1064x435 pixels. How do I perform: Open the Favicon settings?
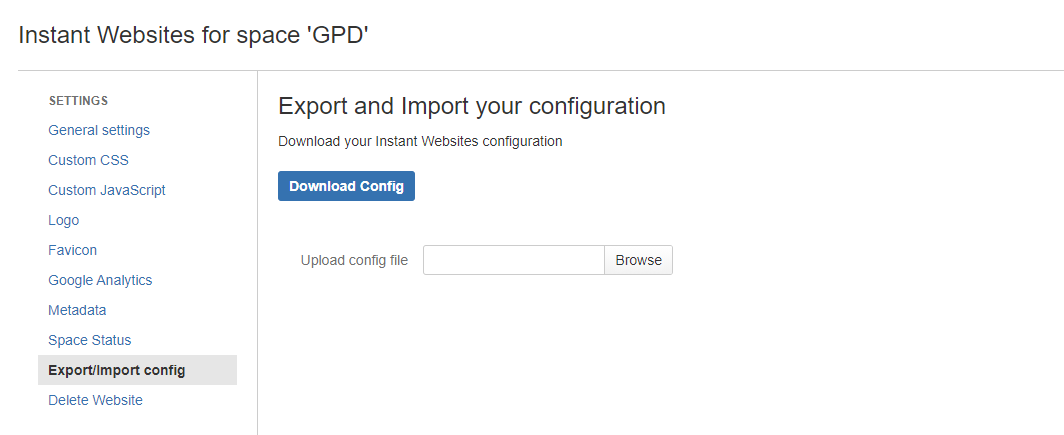(x=73, y=250)
